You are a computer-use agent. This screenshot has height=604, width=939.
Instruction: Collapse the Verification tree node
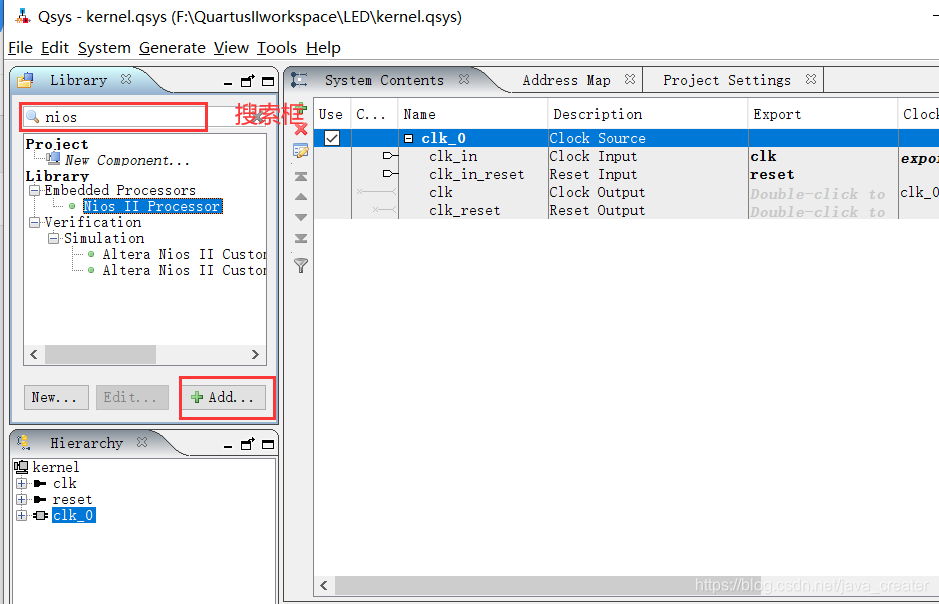point(35,223)
